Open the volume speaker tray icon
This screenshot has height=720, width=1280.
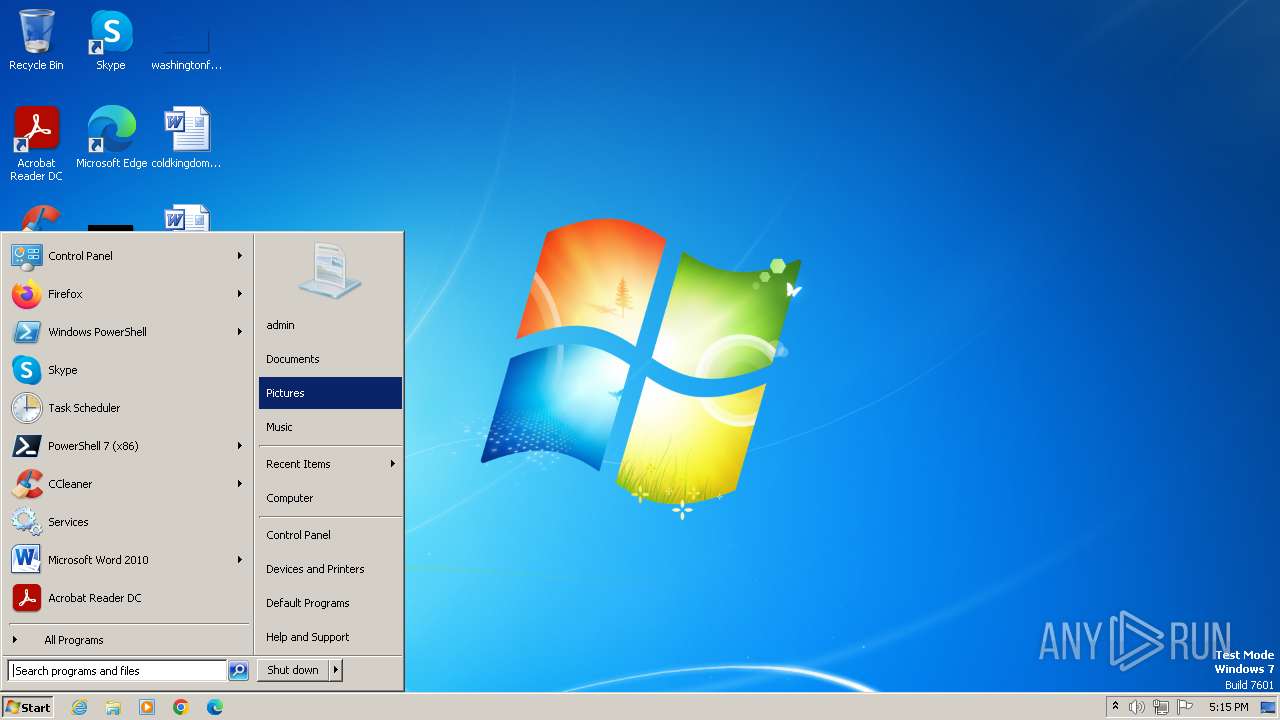(x=1137, y=707)
